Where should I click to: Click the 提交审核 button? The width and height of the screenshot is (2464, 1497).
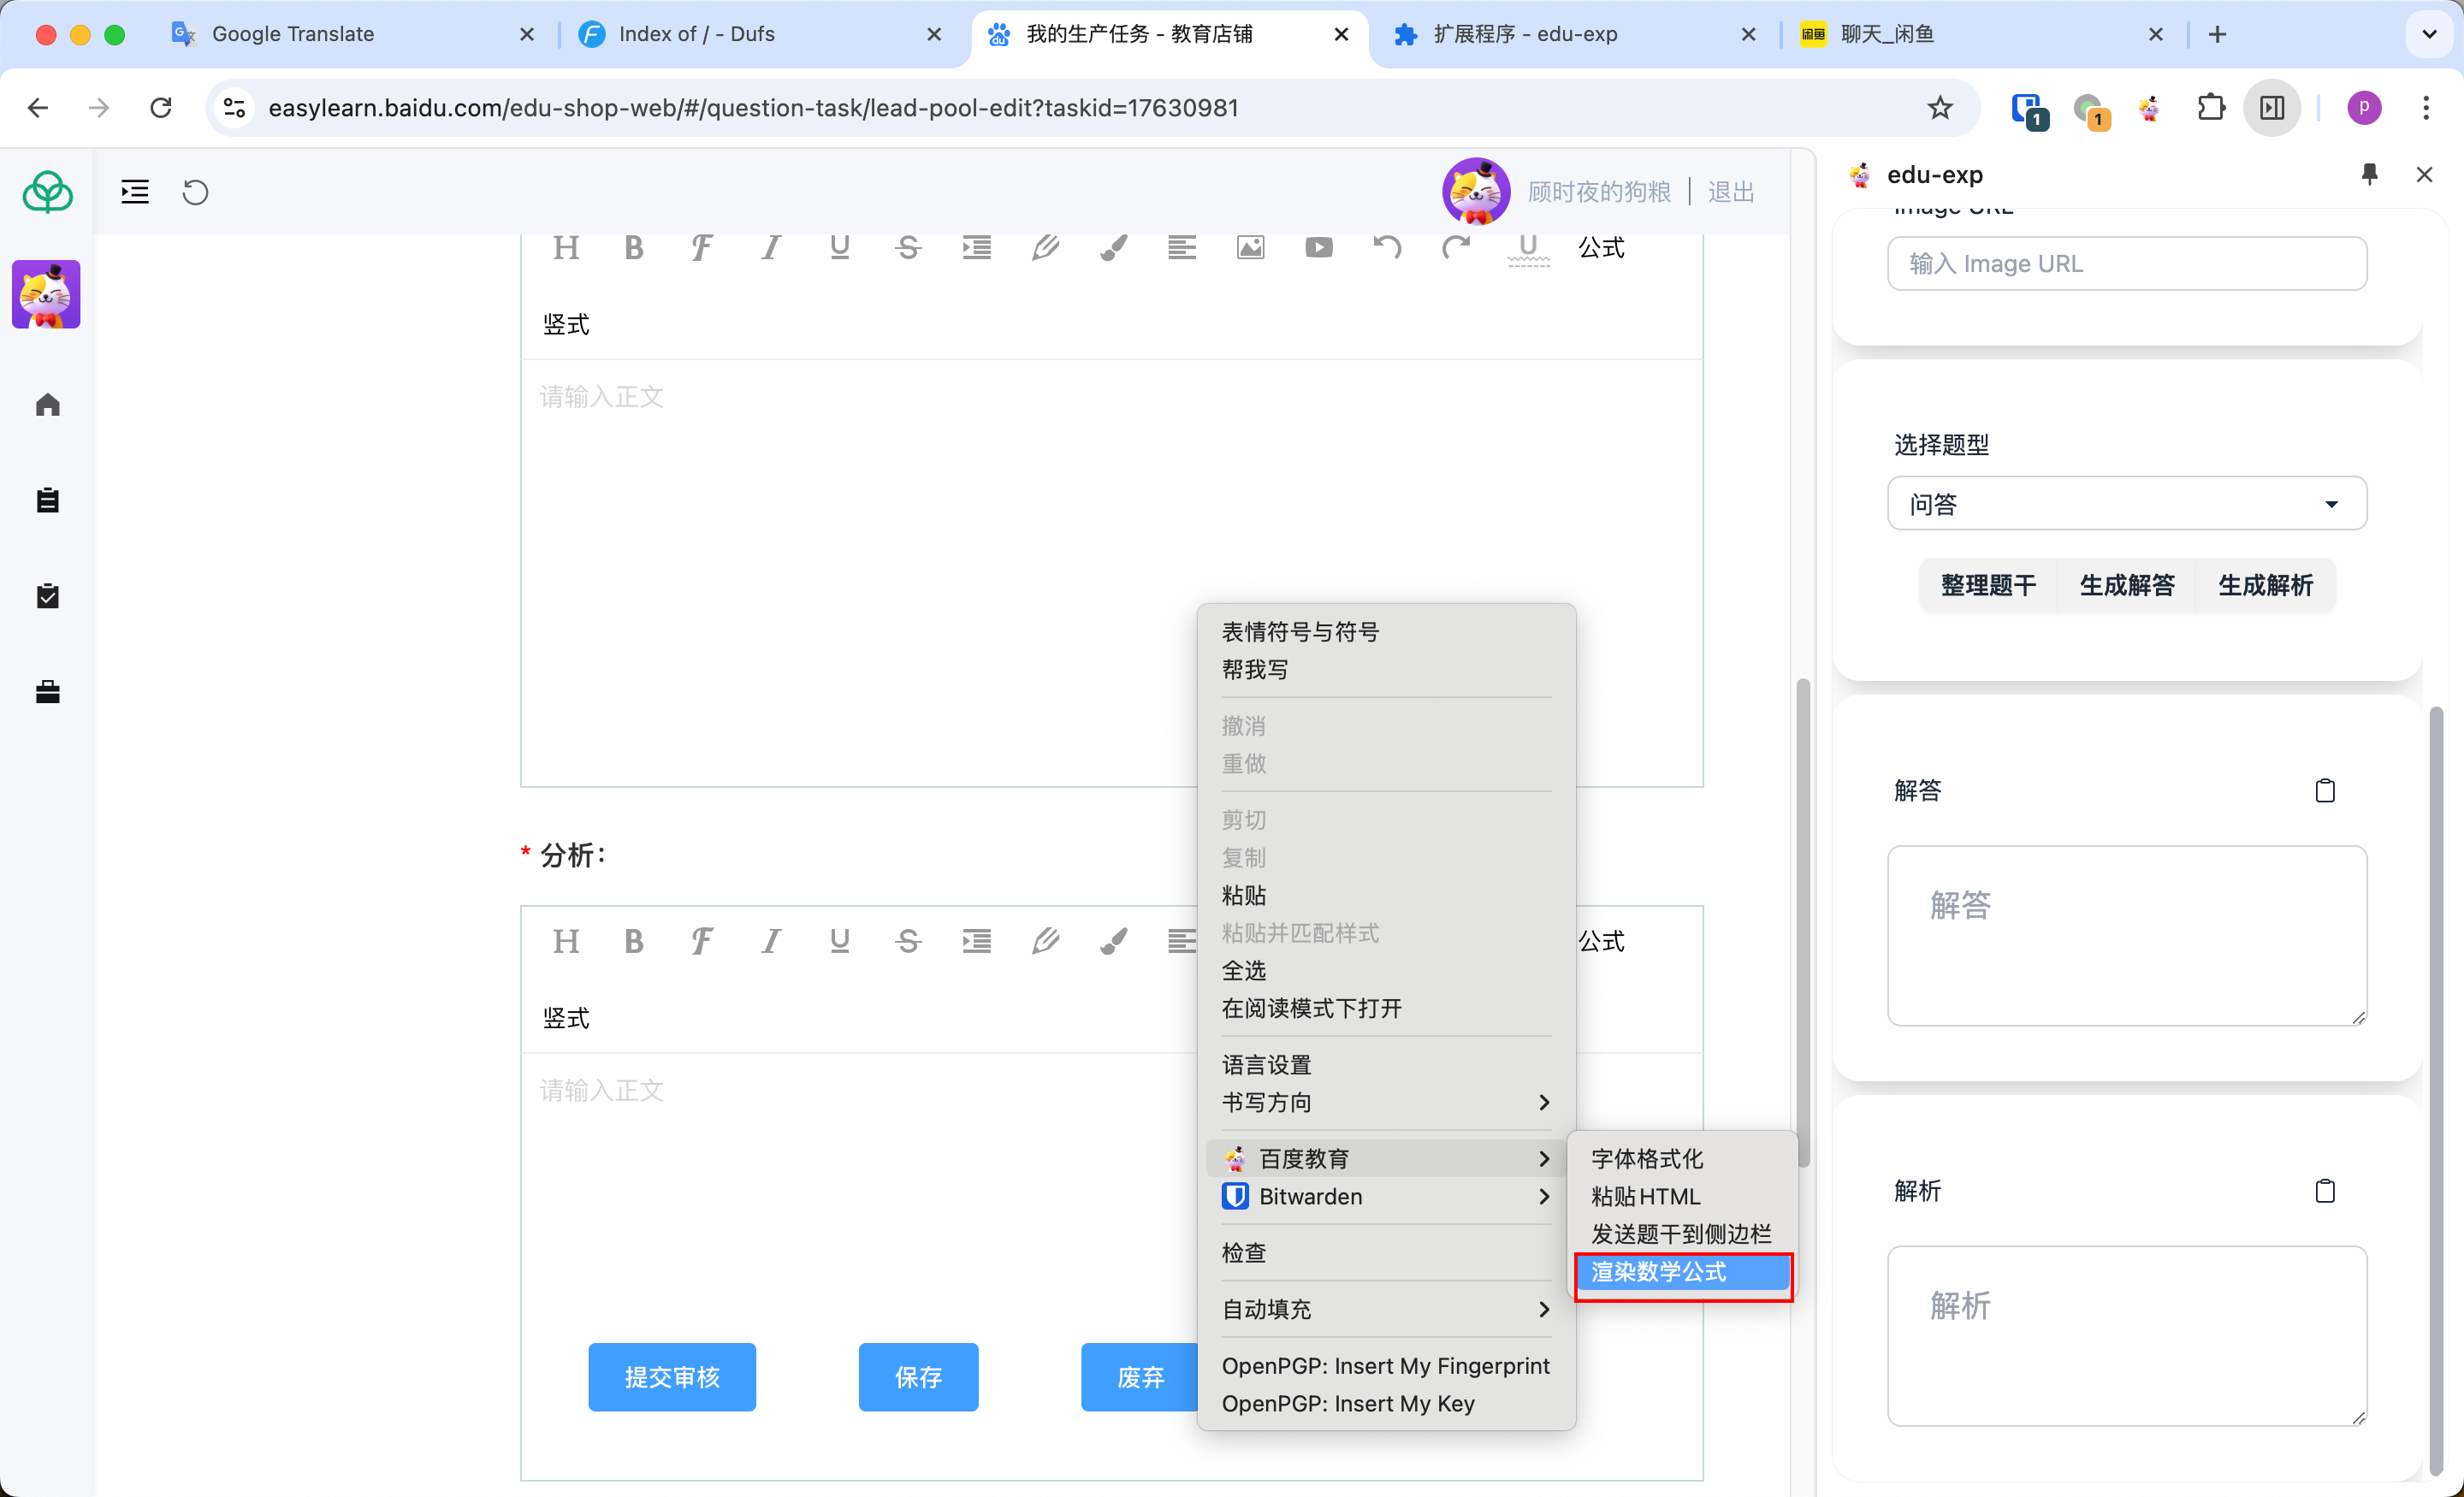[671, 1377]
